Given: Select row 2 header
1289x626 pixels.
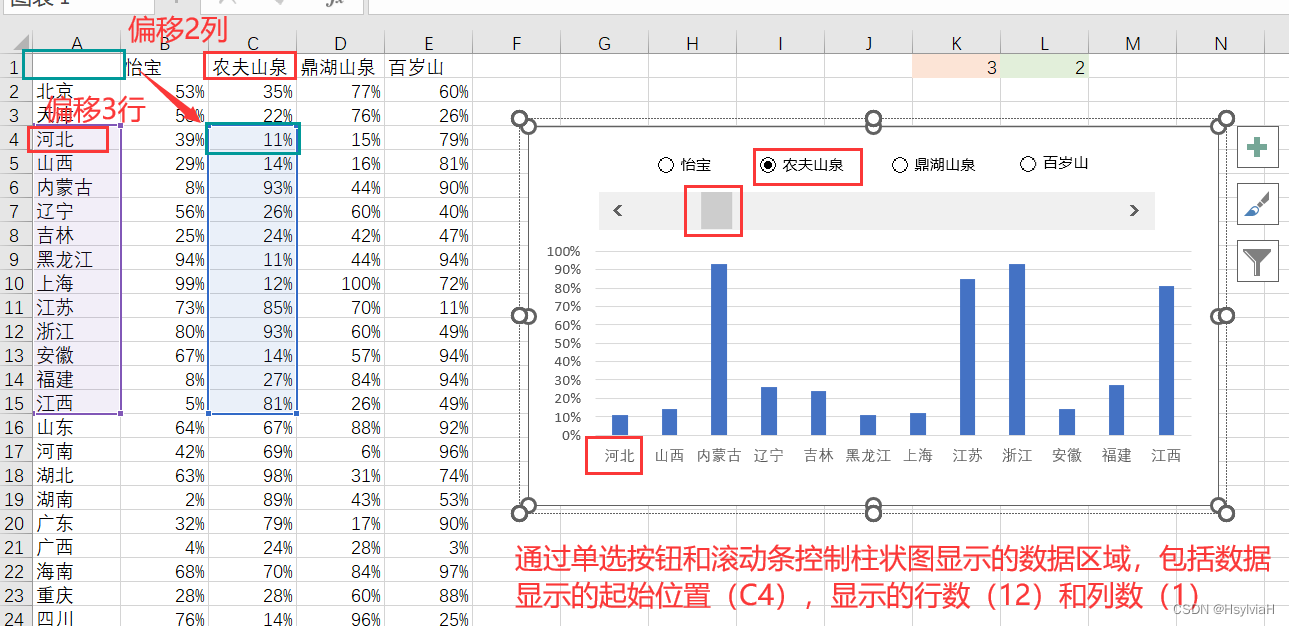Looking at the screenshot, I should [15, 91].
